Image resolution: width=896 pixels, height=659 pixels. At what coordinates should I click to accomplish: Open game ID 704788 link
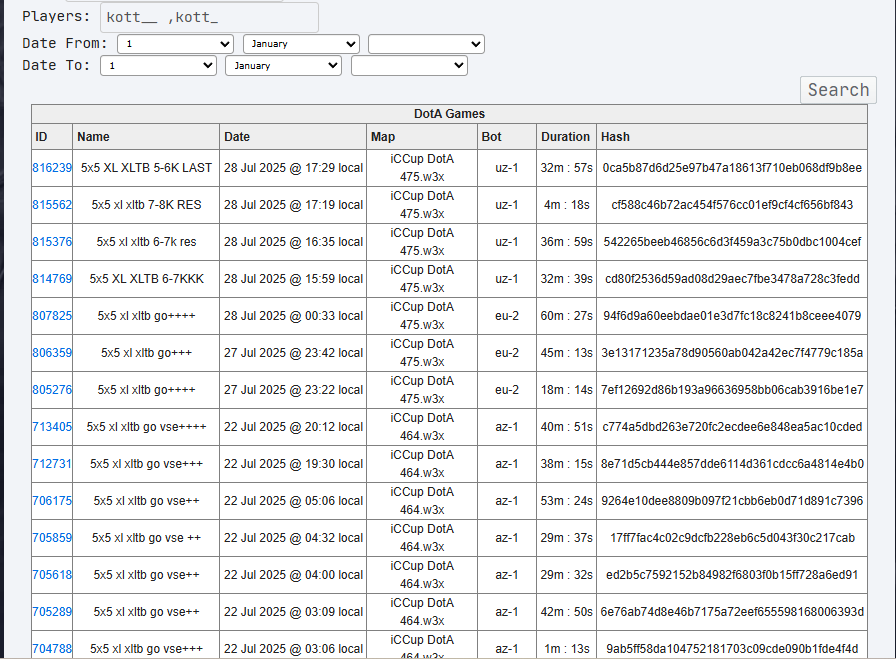[x=52, y=649]
